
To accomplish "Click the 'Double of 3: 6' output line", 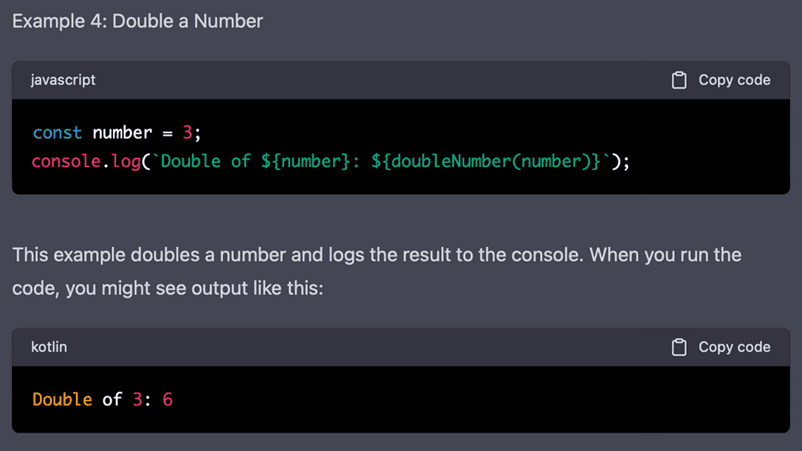I will [103, 399].
